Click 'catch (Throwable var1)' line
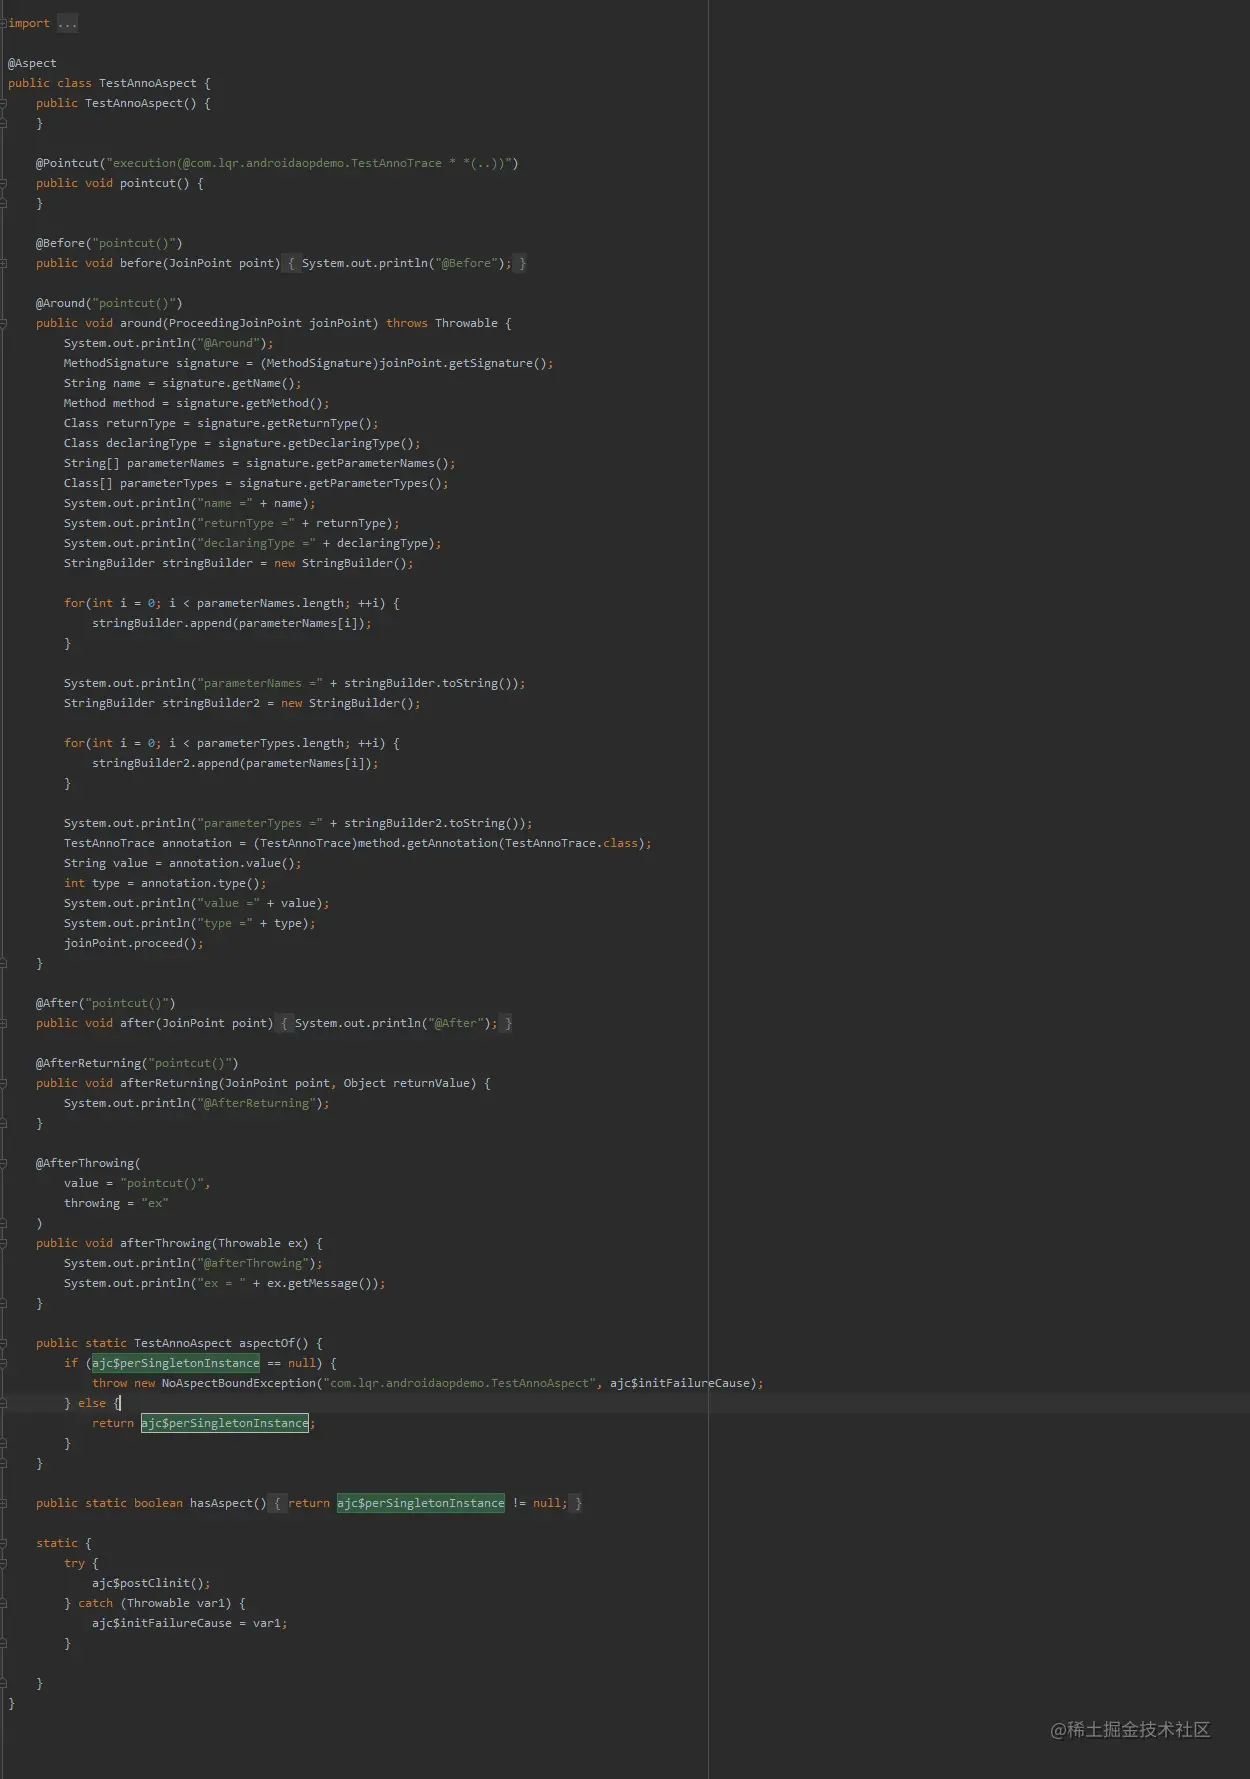This screenshot has width=1250, height=1779. pos(155,1603)
